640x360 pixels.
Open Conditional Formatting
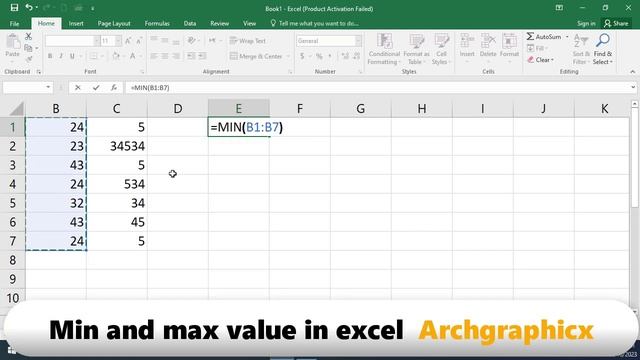point(384,49)
